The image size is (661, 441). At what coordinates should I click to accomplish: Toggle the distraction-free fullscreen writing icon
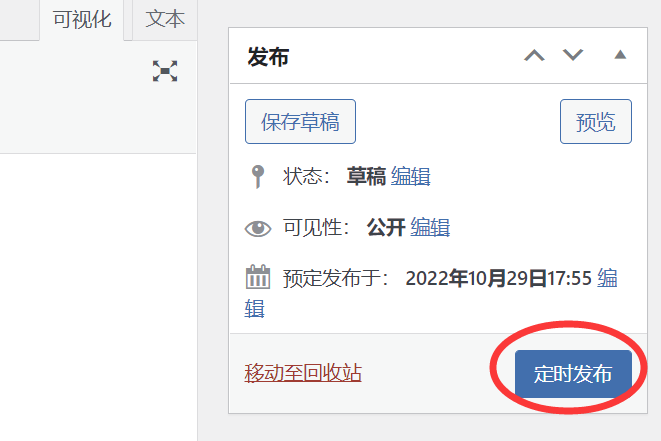[x=165, y=71]
